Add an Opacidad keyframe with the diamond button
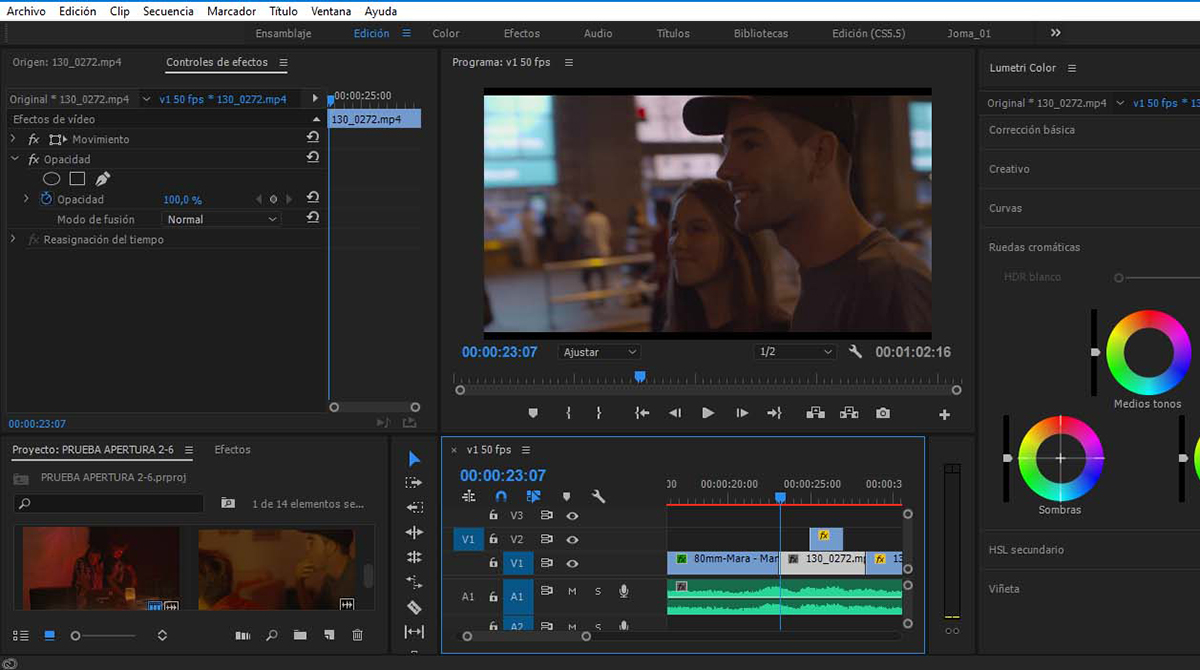This screenshot has height=670, width=1200. pos(273,199)
